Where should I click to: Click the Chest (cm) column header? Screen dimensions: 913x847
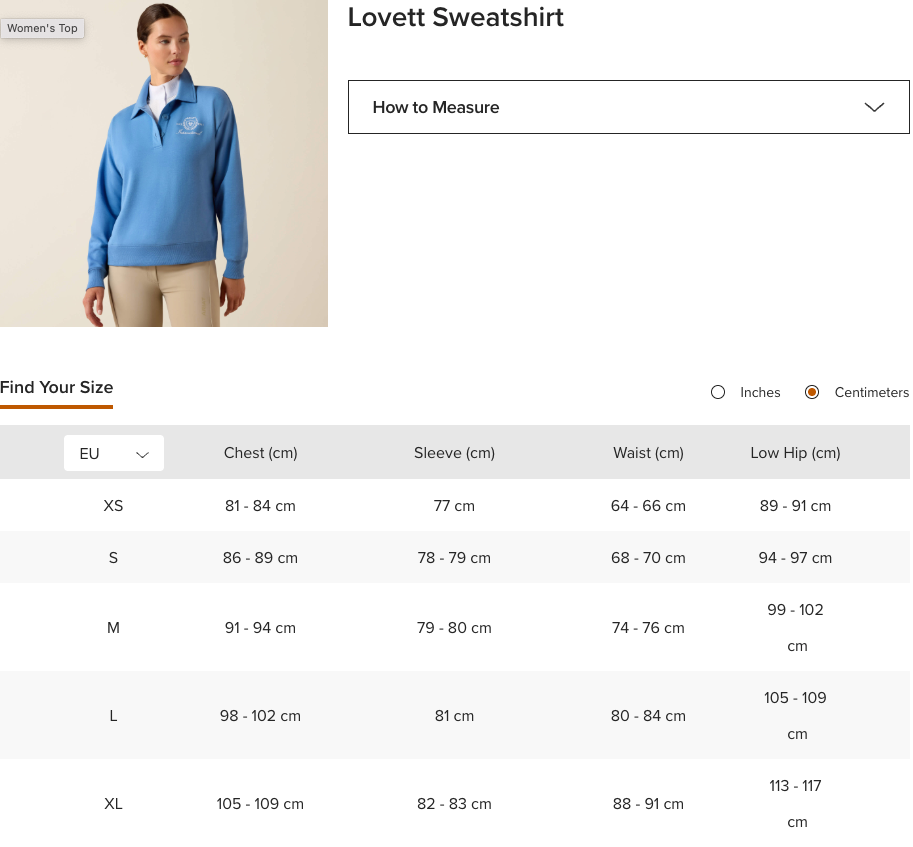click(x=260, y=453)
